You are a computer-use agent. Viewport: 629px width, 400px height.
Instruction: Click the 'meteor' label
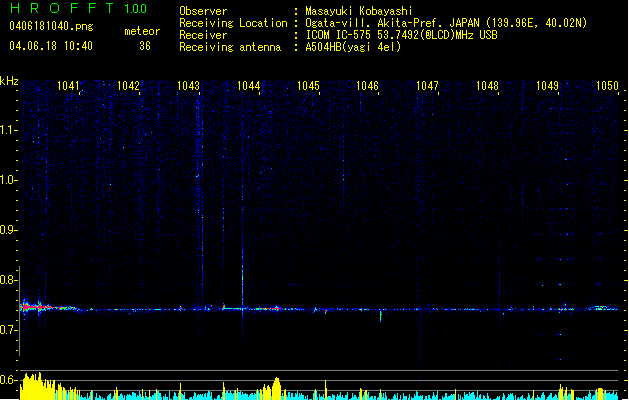[x=142, y=31]
